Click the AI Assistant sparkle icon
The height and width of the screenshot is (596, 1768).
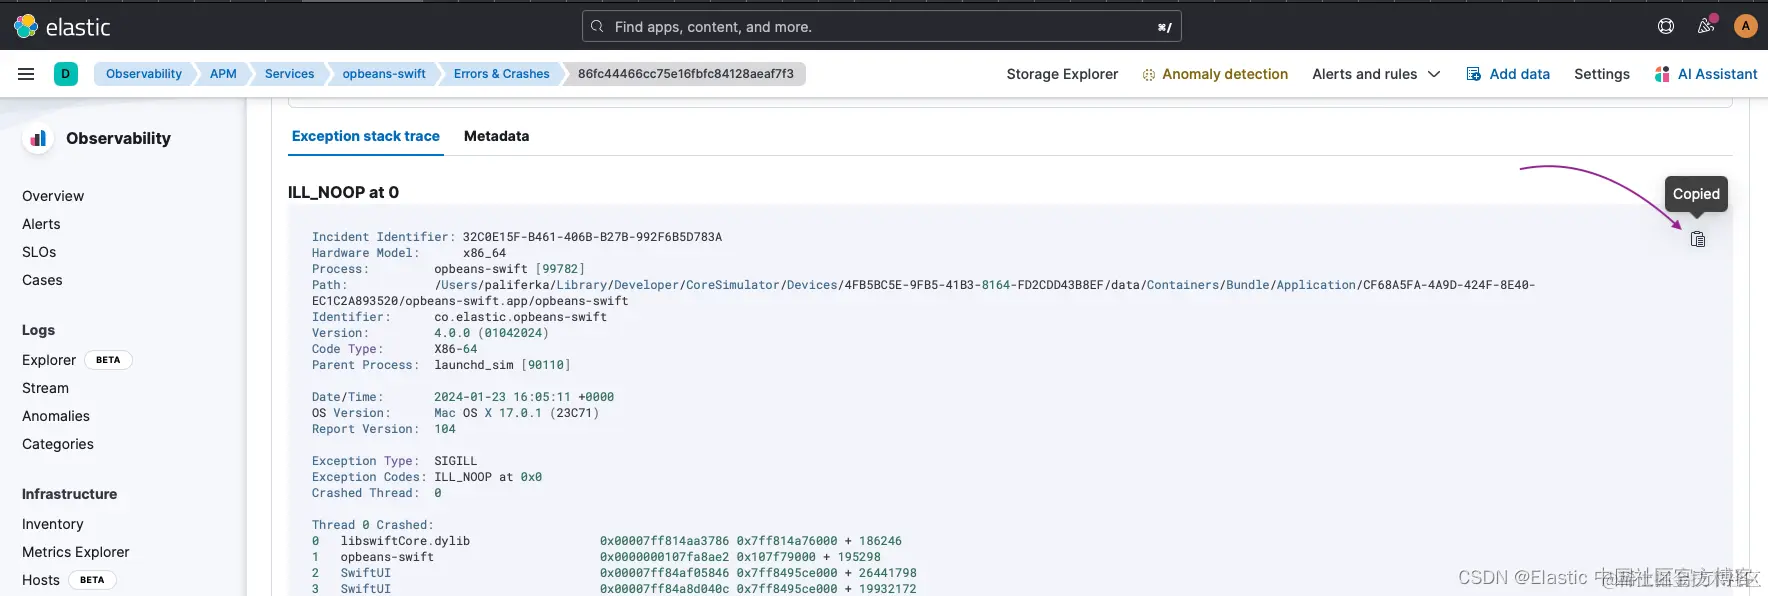point(1662,74)
